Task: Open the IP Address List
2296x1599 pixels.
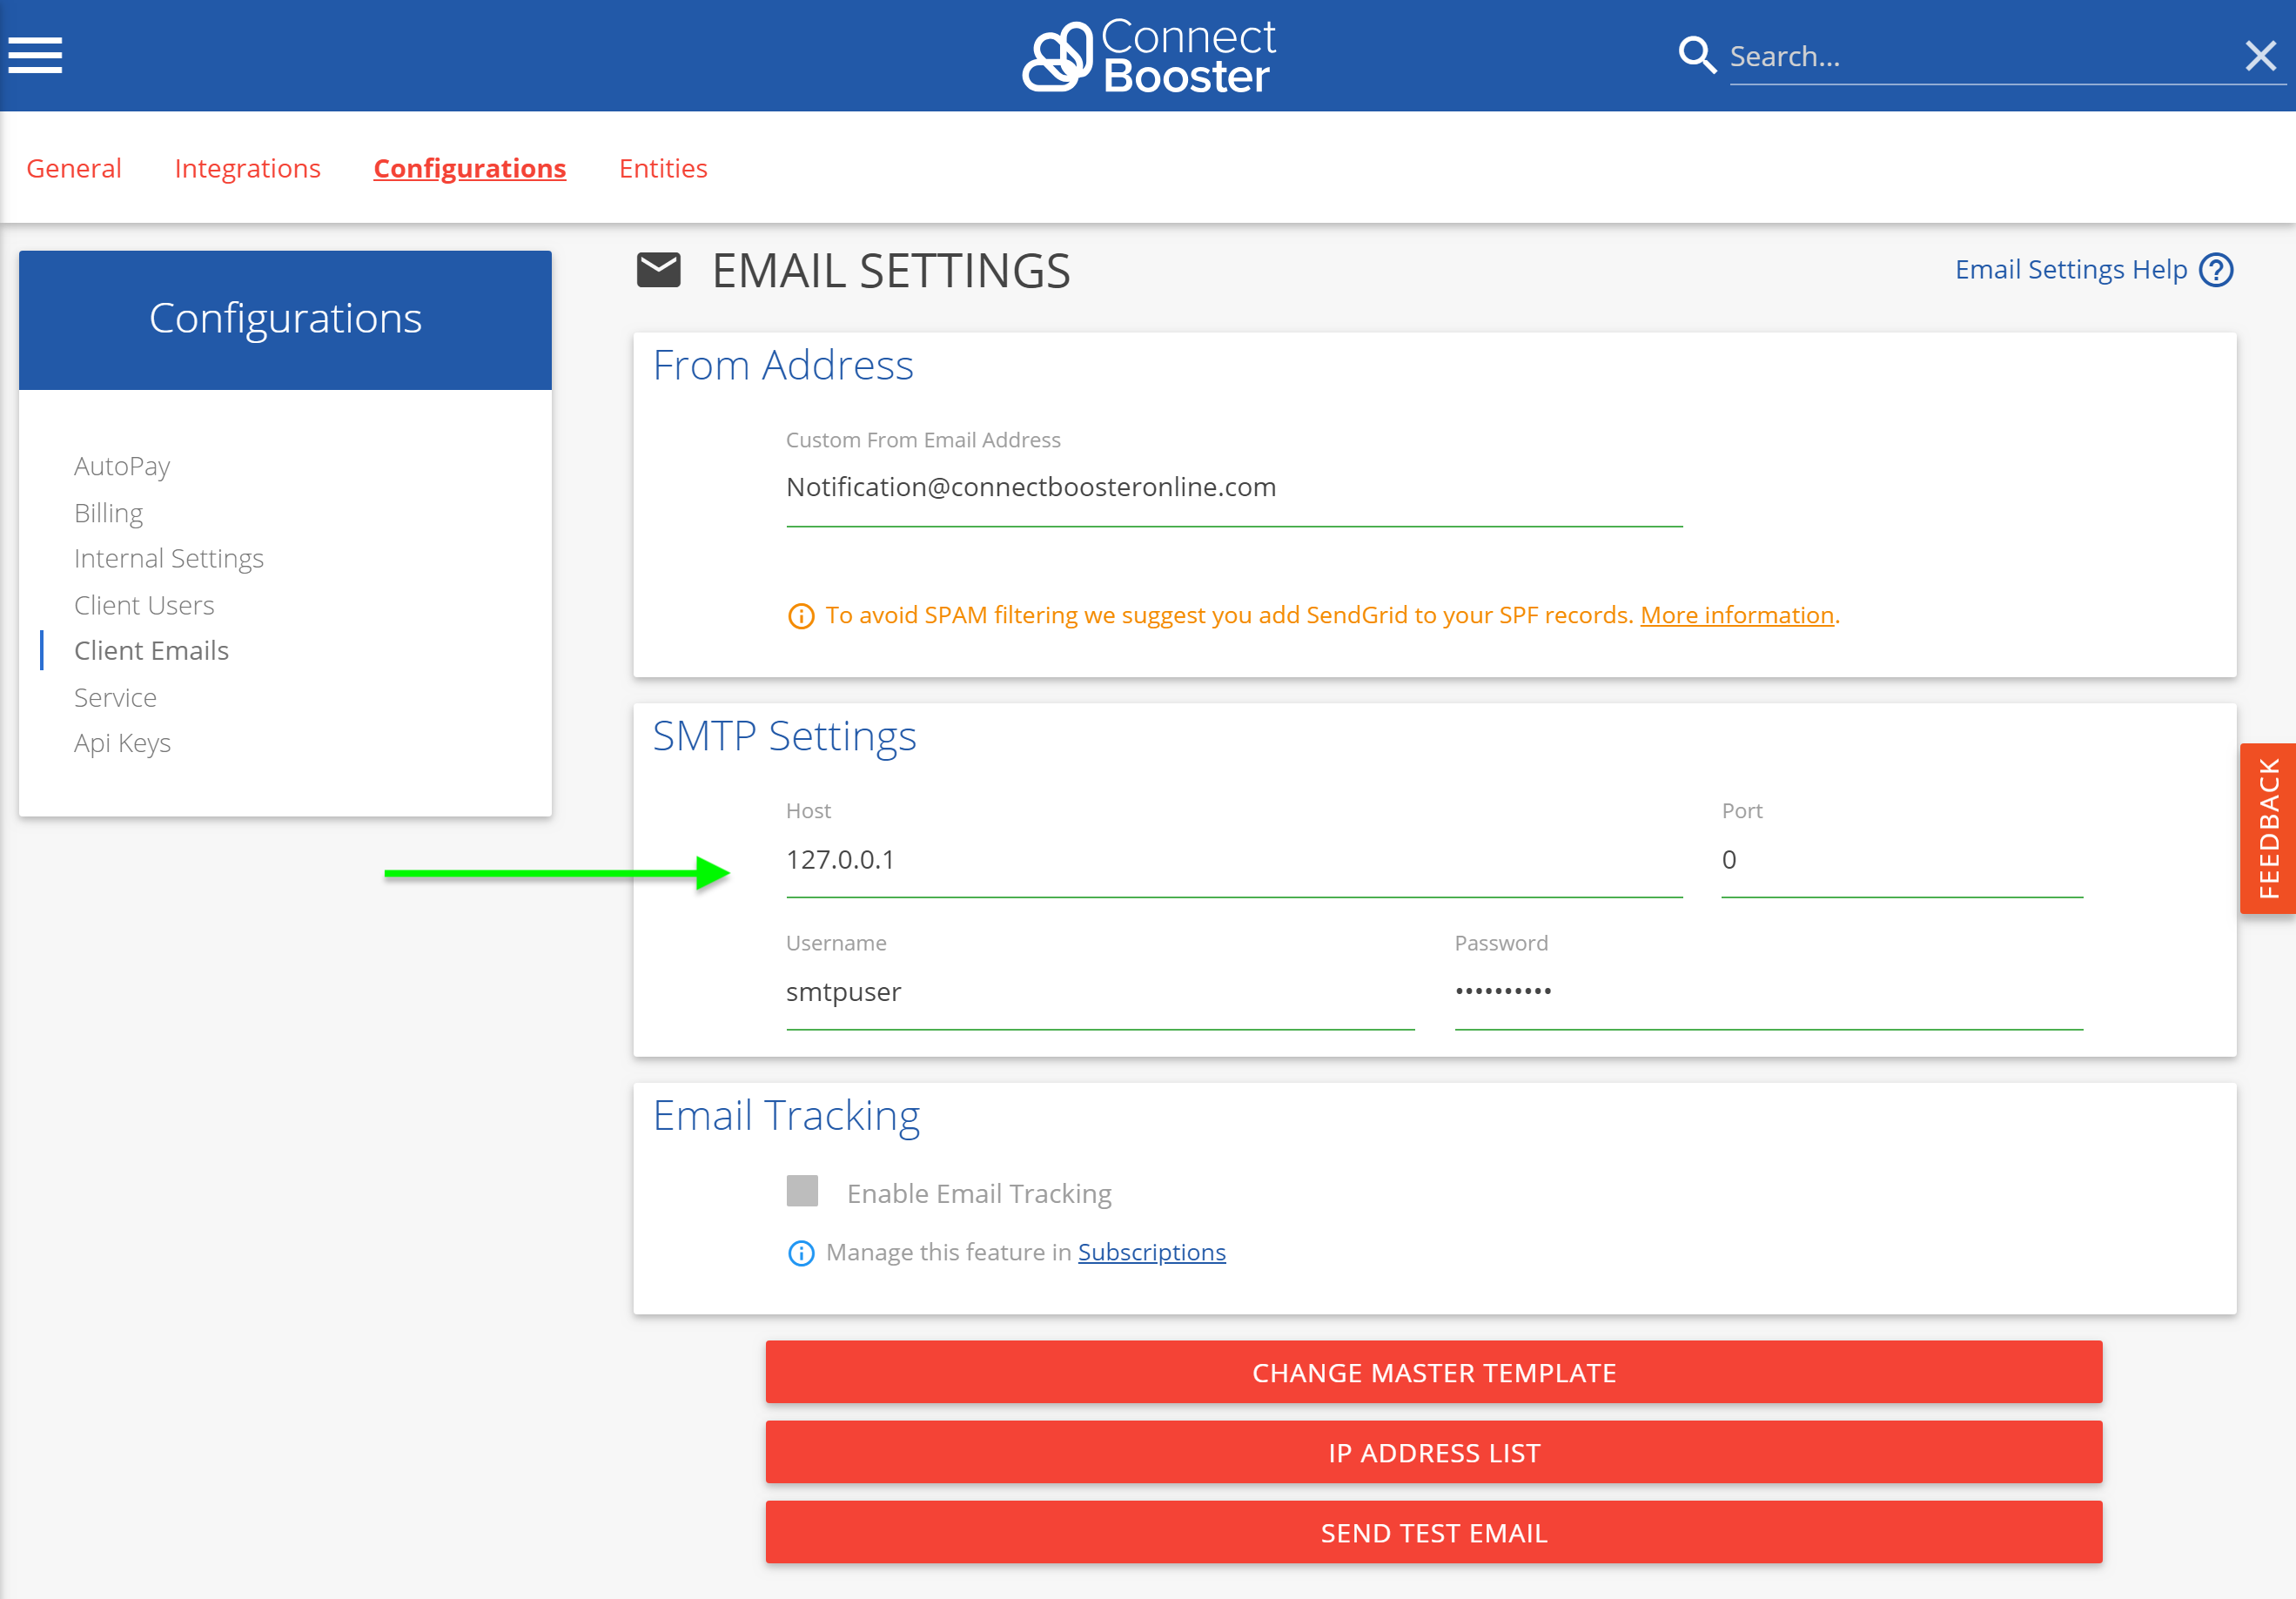Action: [1433, 1452]
